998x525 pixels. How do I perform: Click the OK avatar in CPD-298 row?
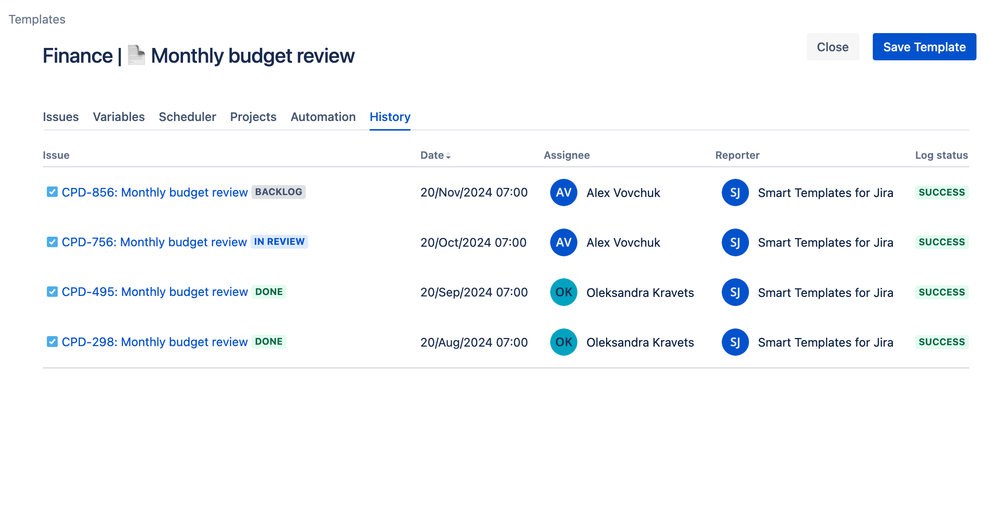click(563, 342)
